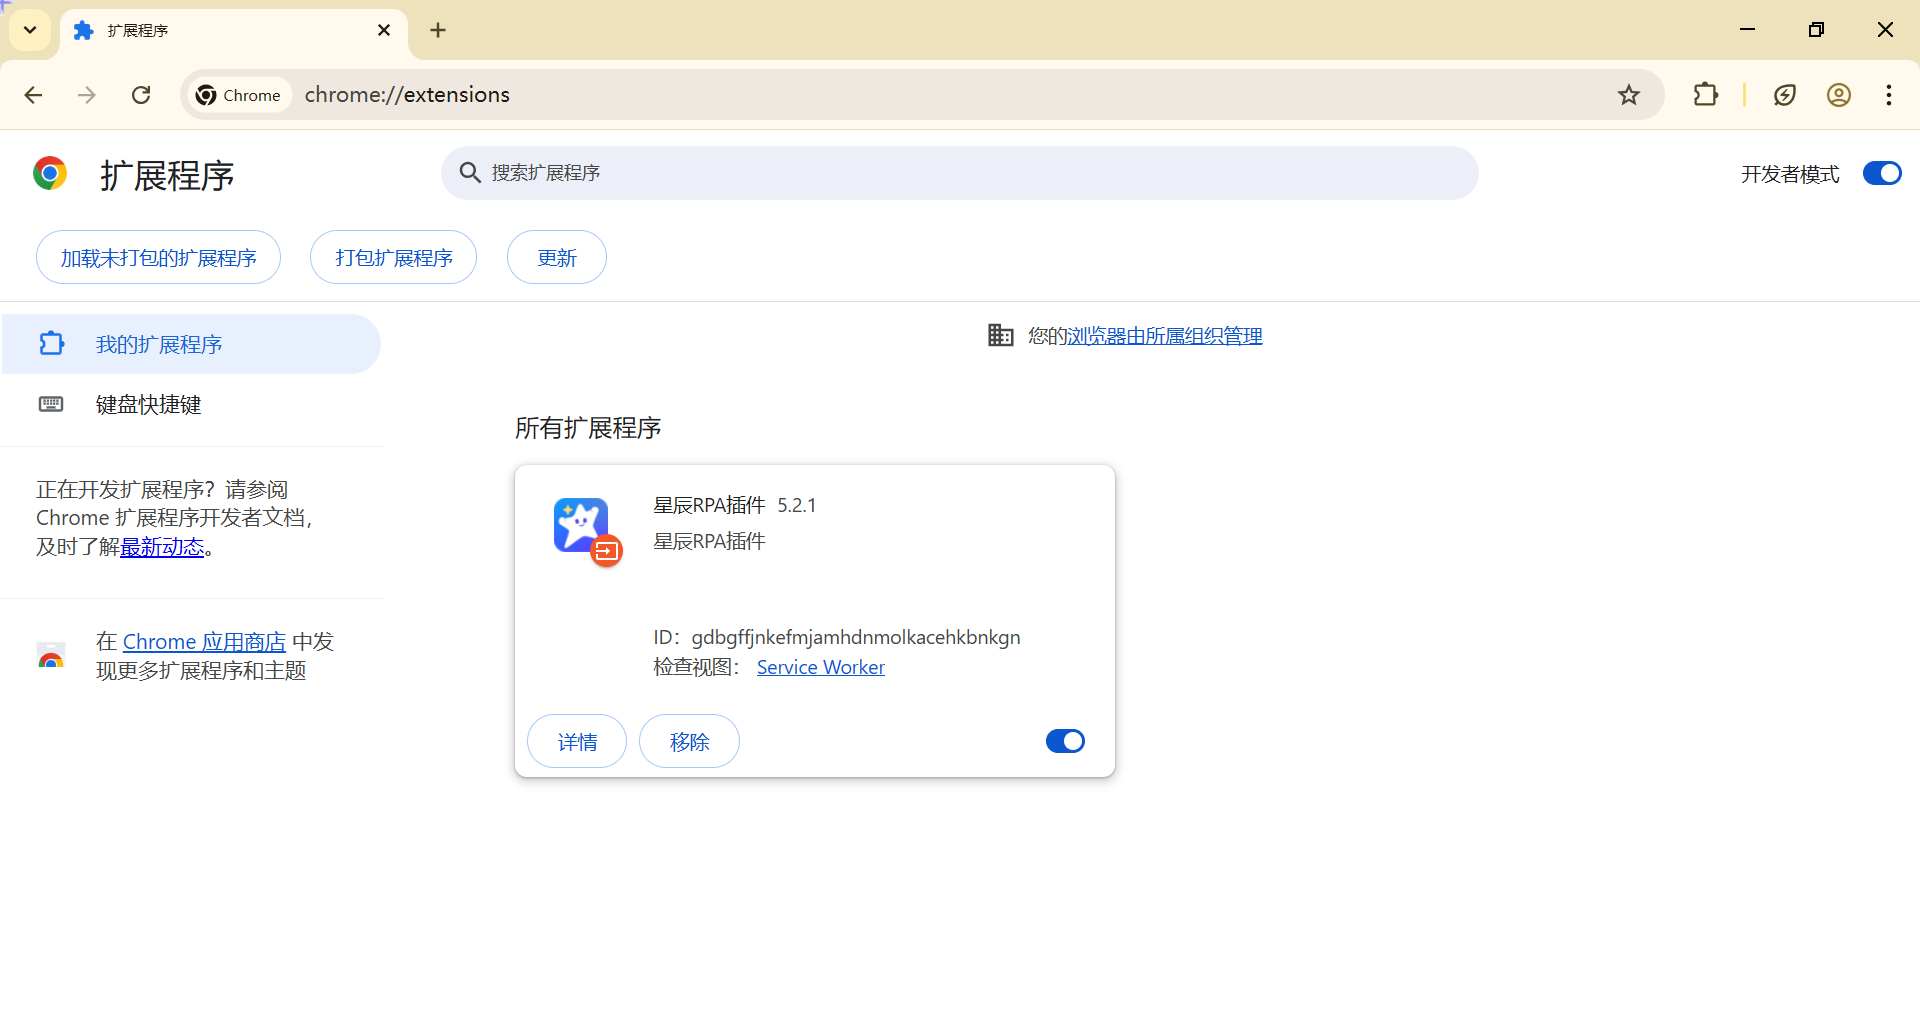Toggle 开发者模式 developer mode switch
This screenshot has width=1920, height=1023.
coord(1881,174)
